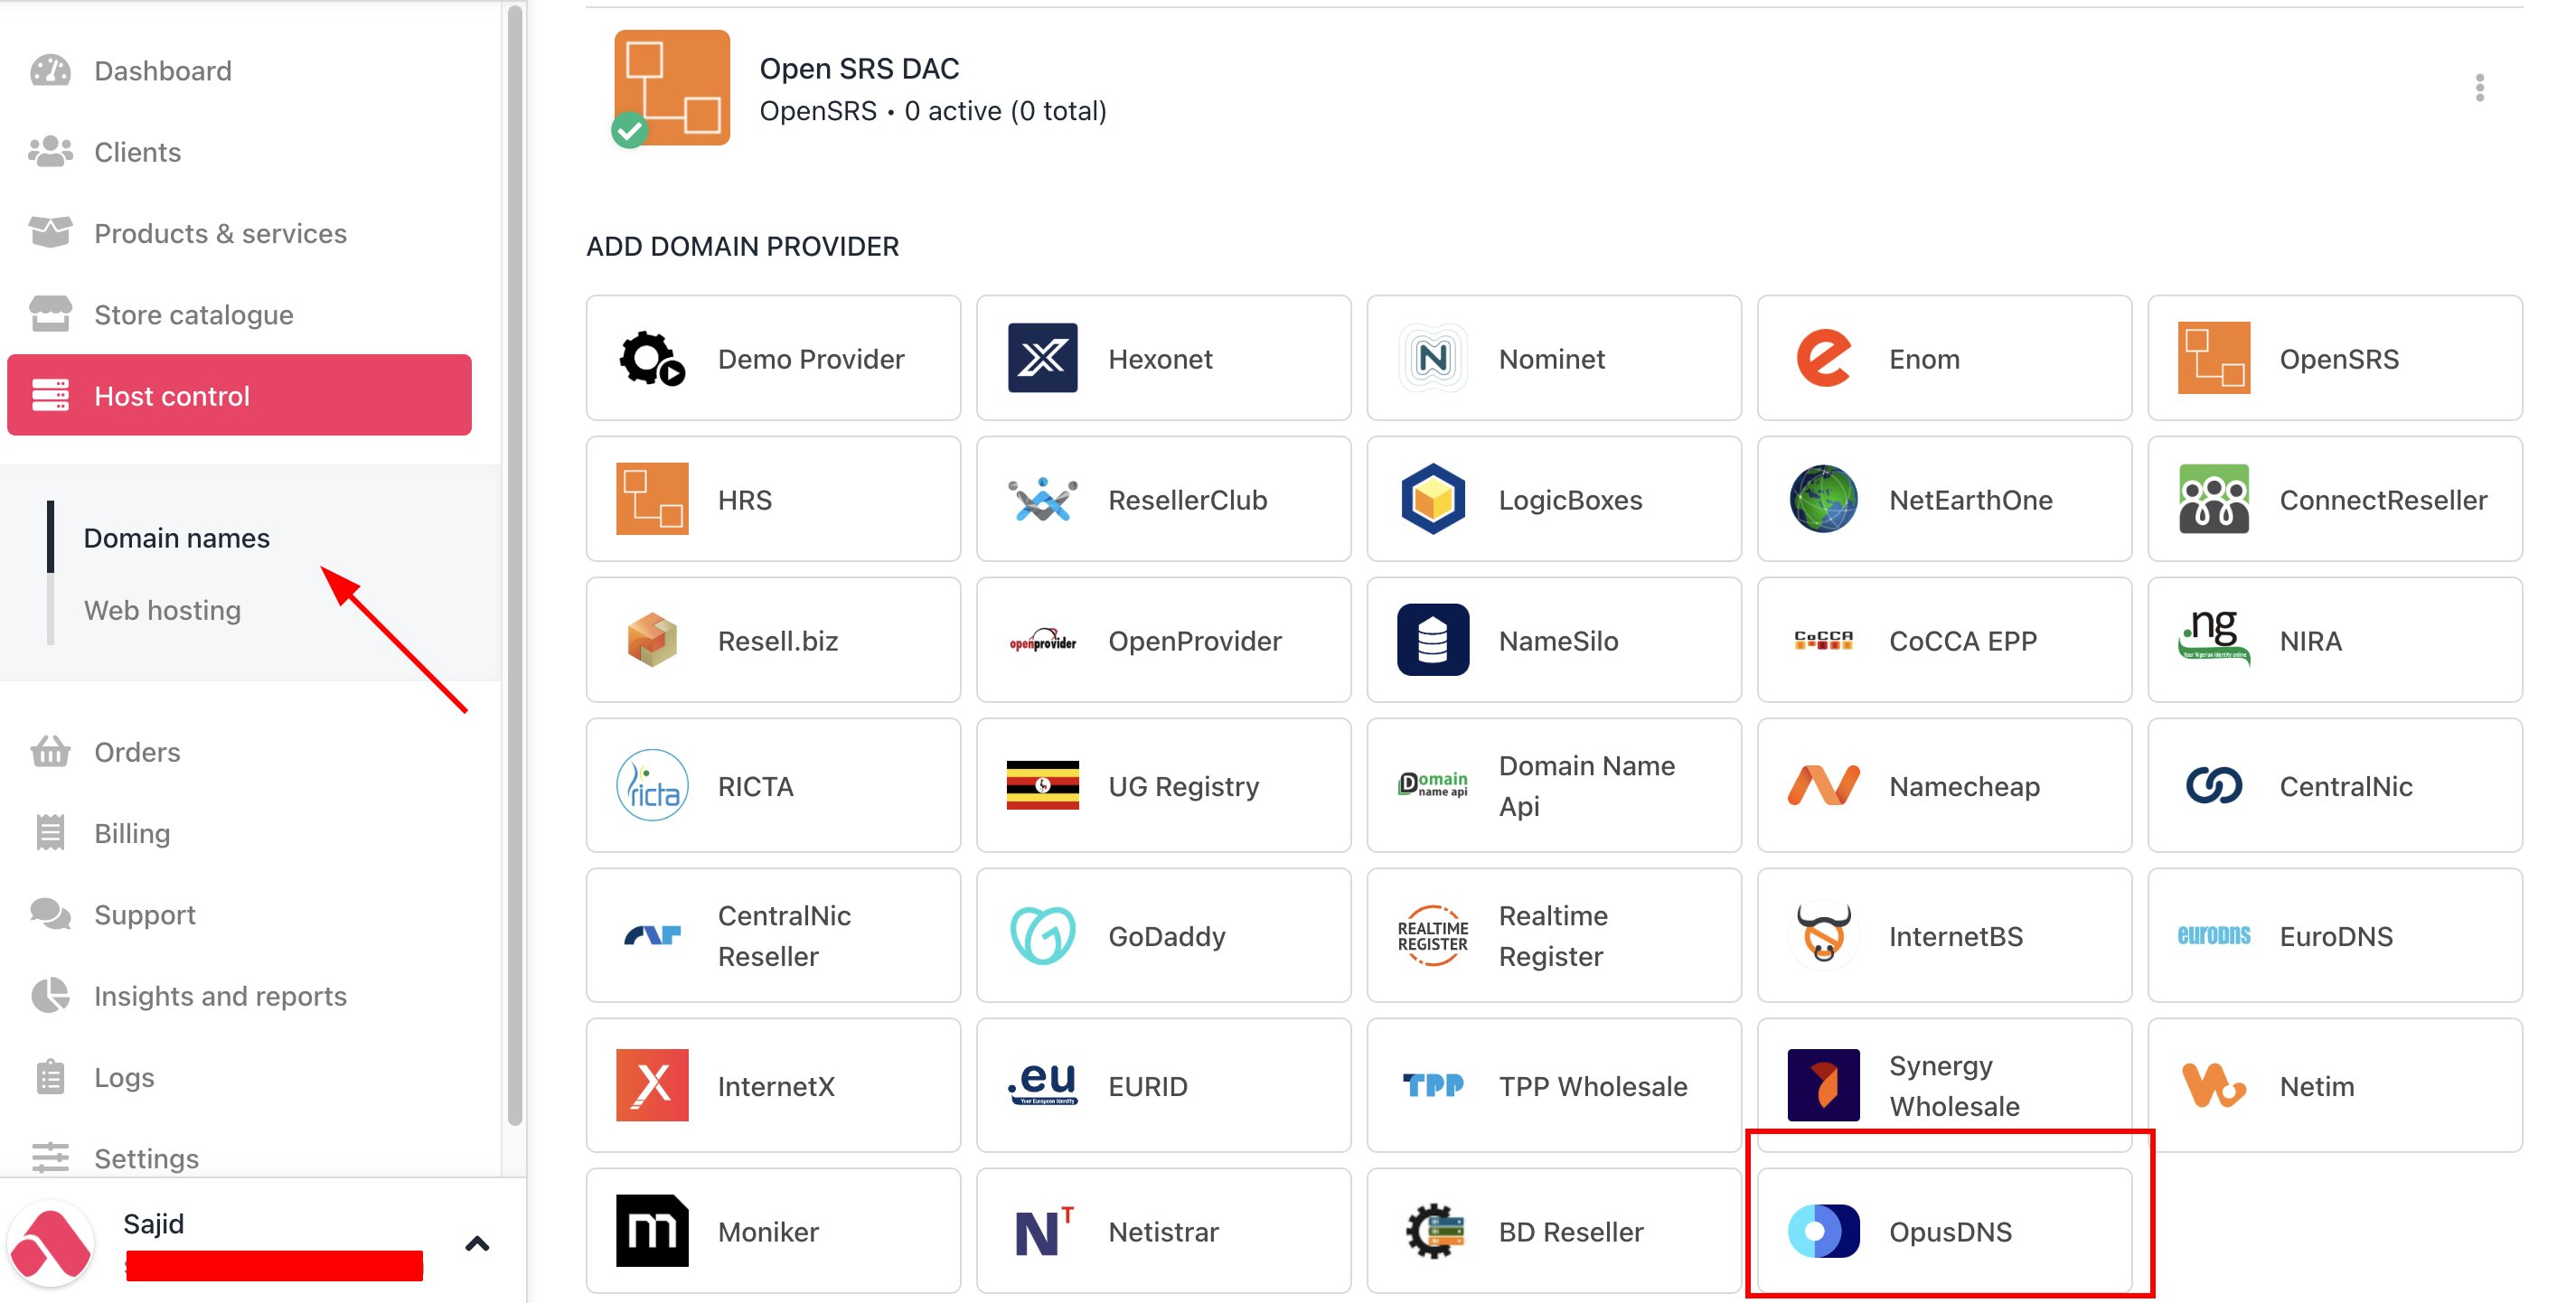Click the Sajid account avatar logo

[x=50, y=1243]
